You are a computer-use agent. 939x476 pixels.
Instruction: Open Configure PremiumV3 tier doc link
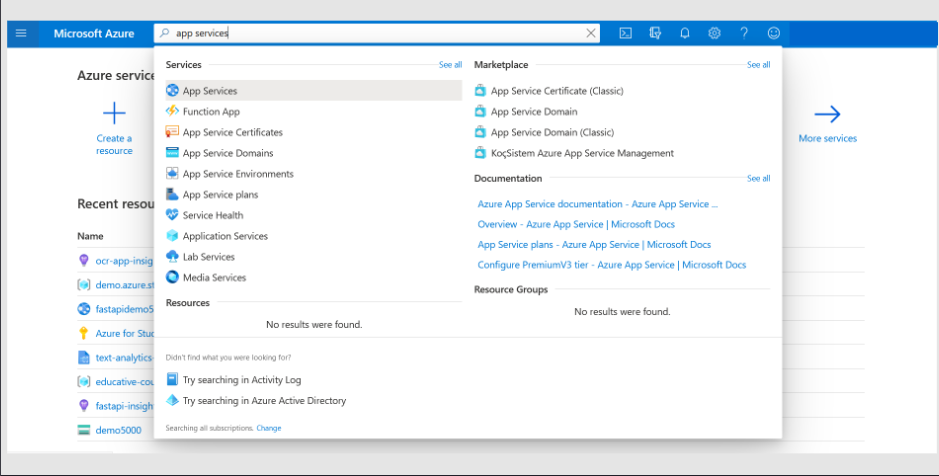[611, 265]
